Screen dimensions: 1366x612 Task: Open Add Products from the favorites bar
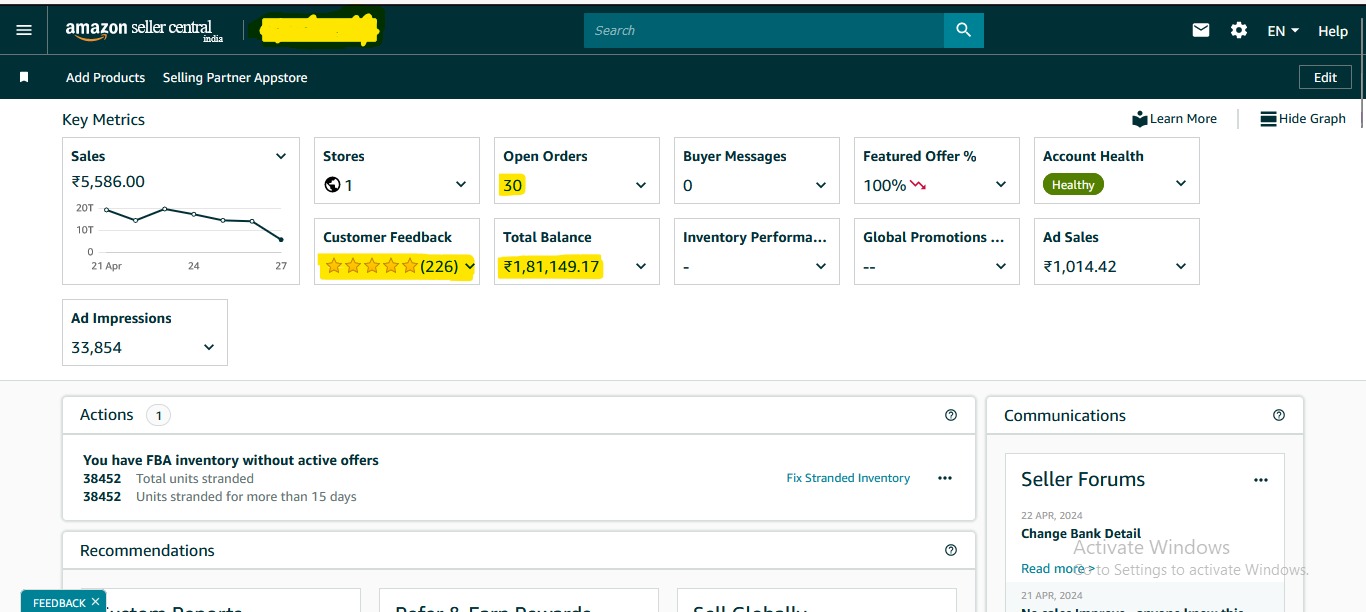[105, 77]
